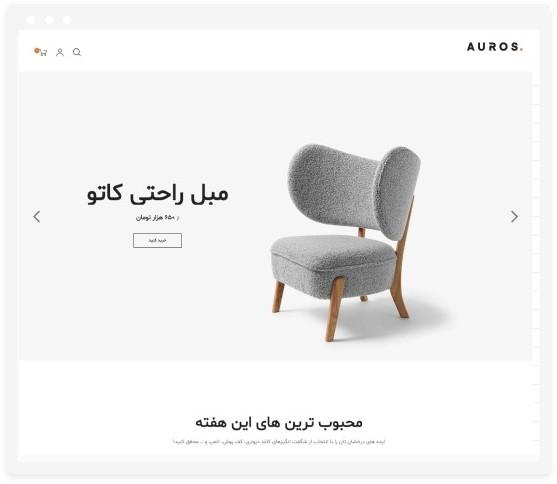Open the user account icon
This screenshot has height=484, width=557.
click(x=60, y=52)
